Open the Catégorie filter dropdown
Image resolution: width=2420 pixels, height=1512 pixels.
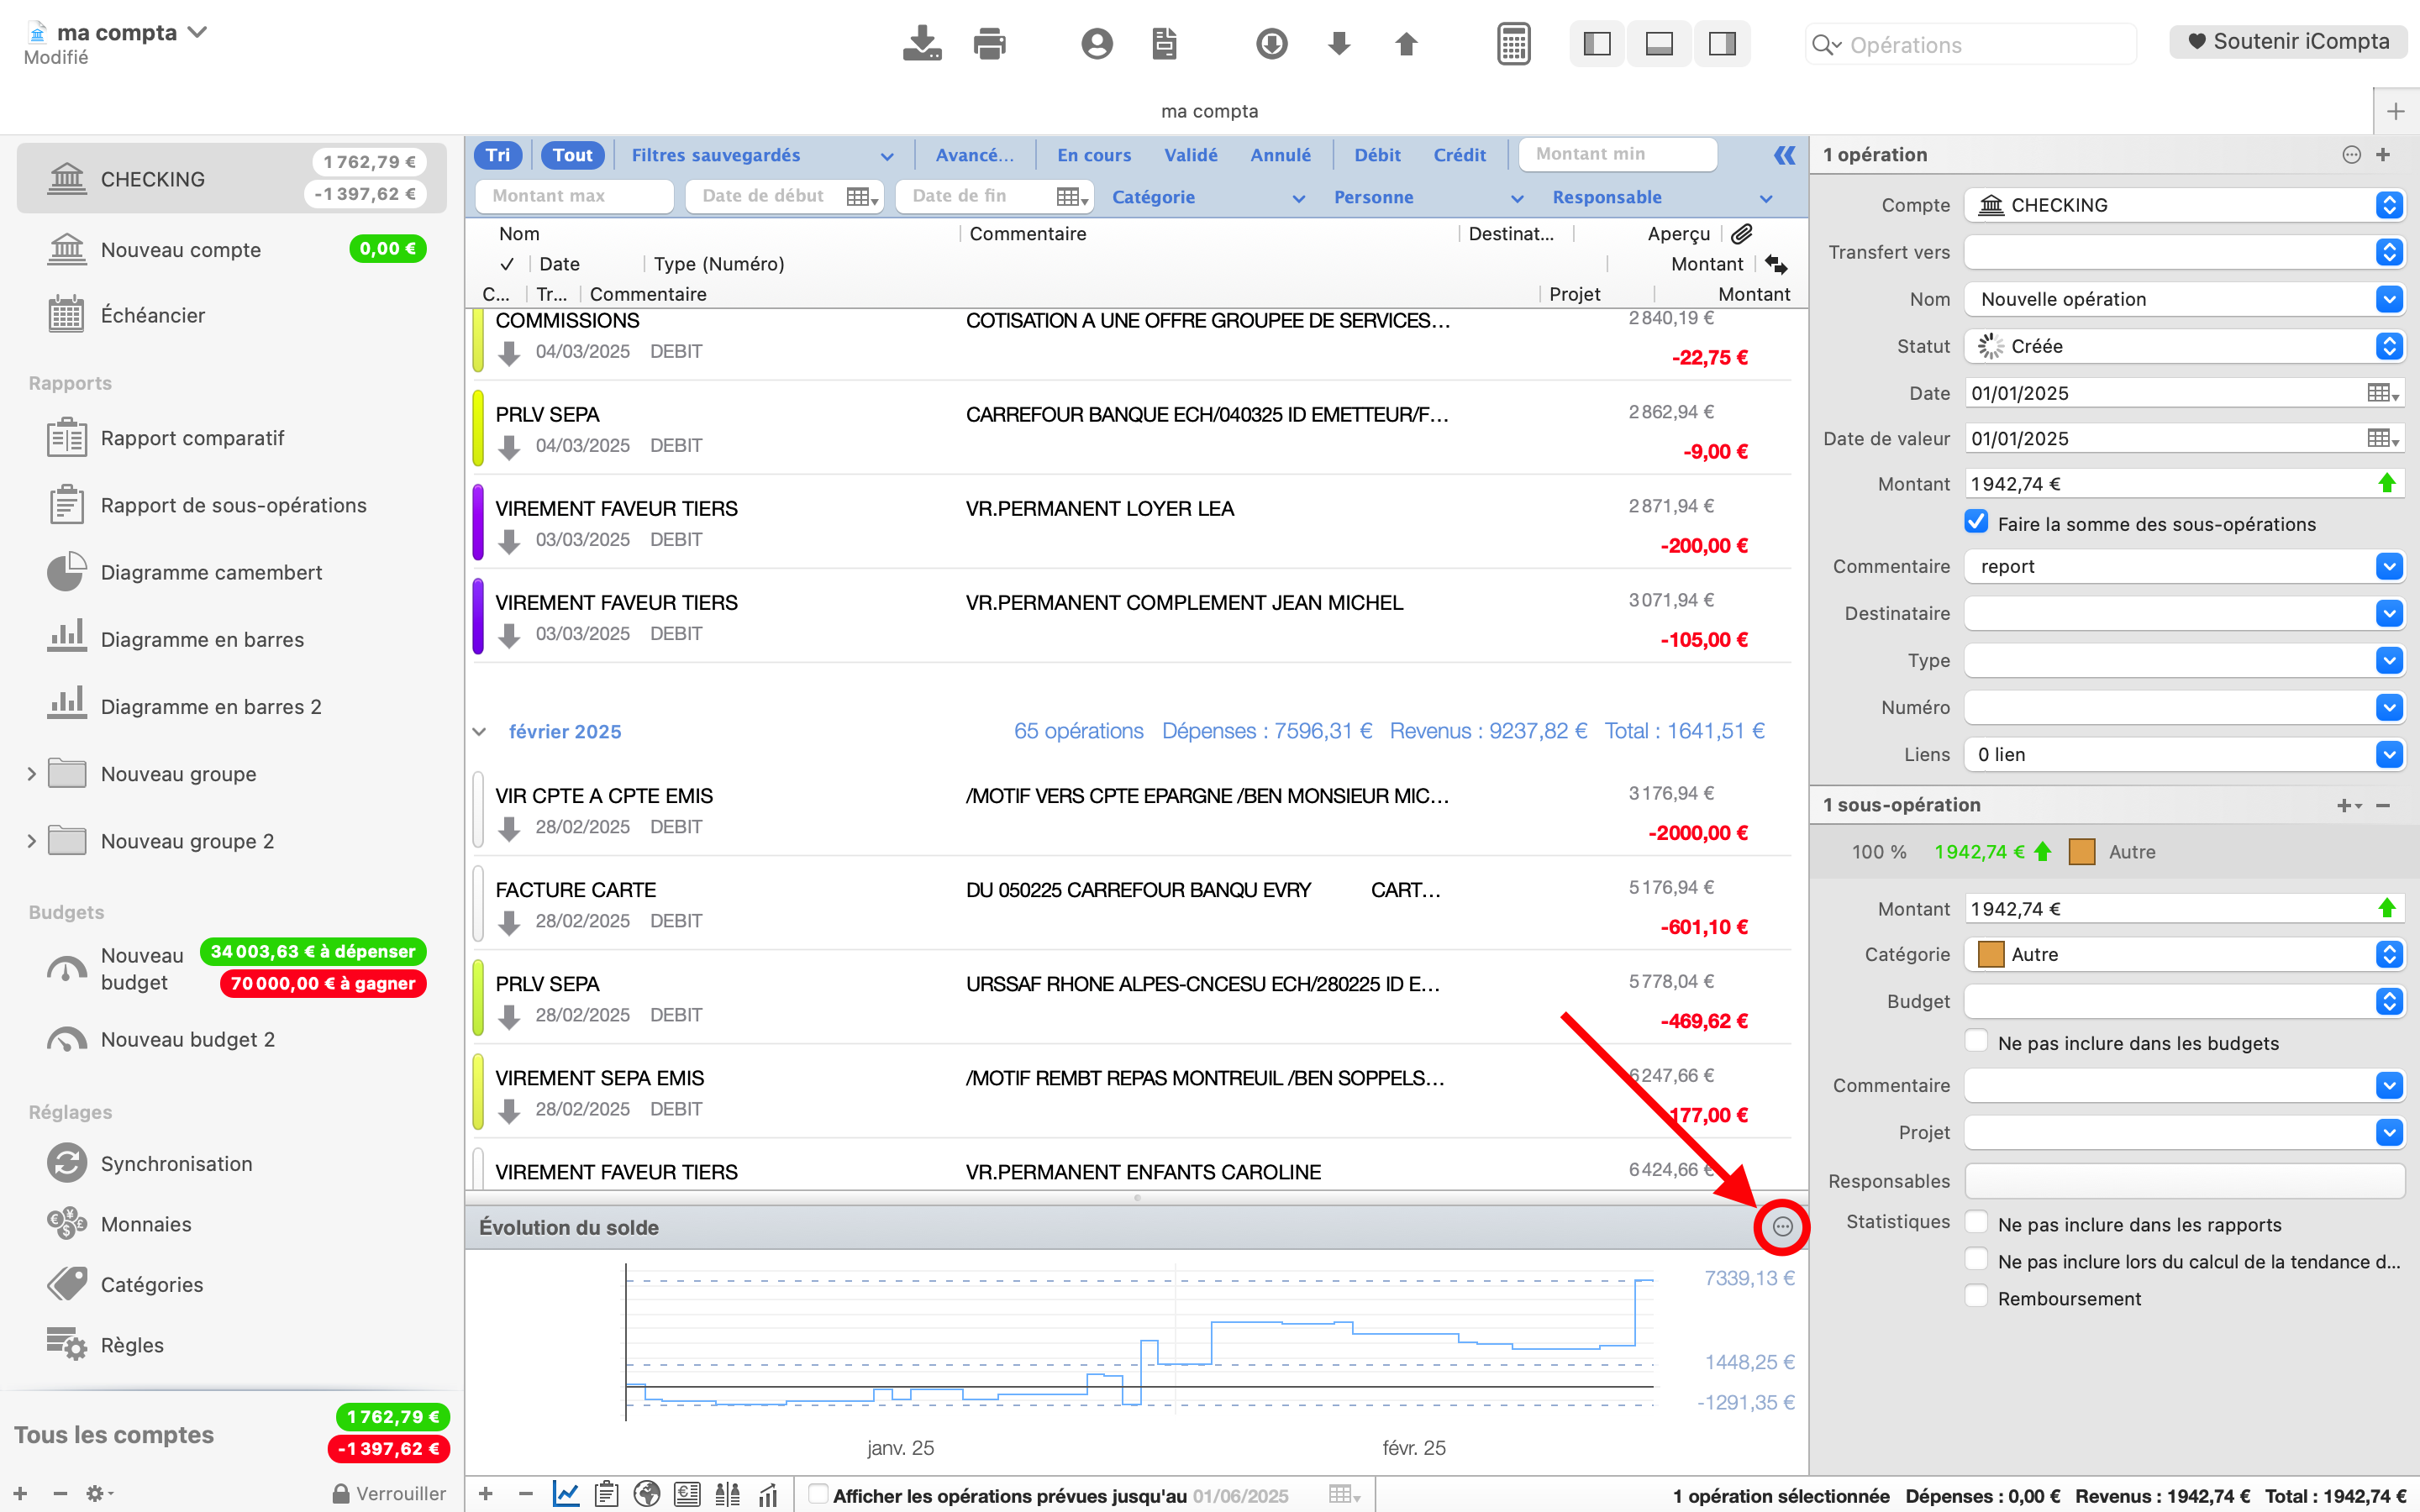pos(1208,197)
